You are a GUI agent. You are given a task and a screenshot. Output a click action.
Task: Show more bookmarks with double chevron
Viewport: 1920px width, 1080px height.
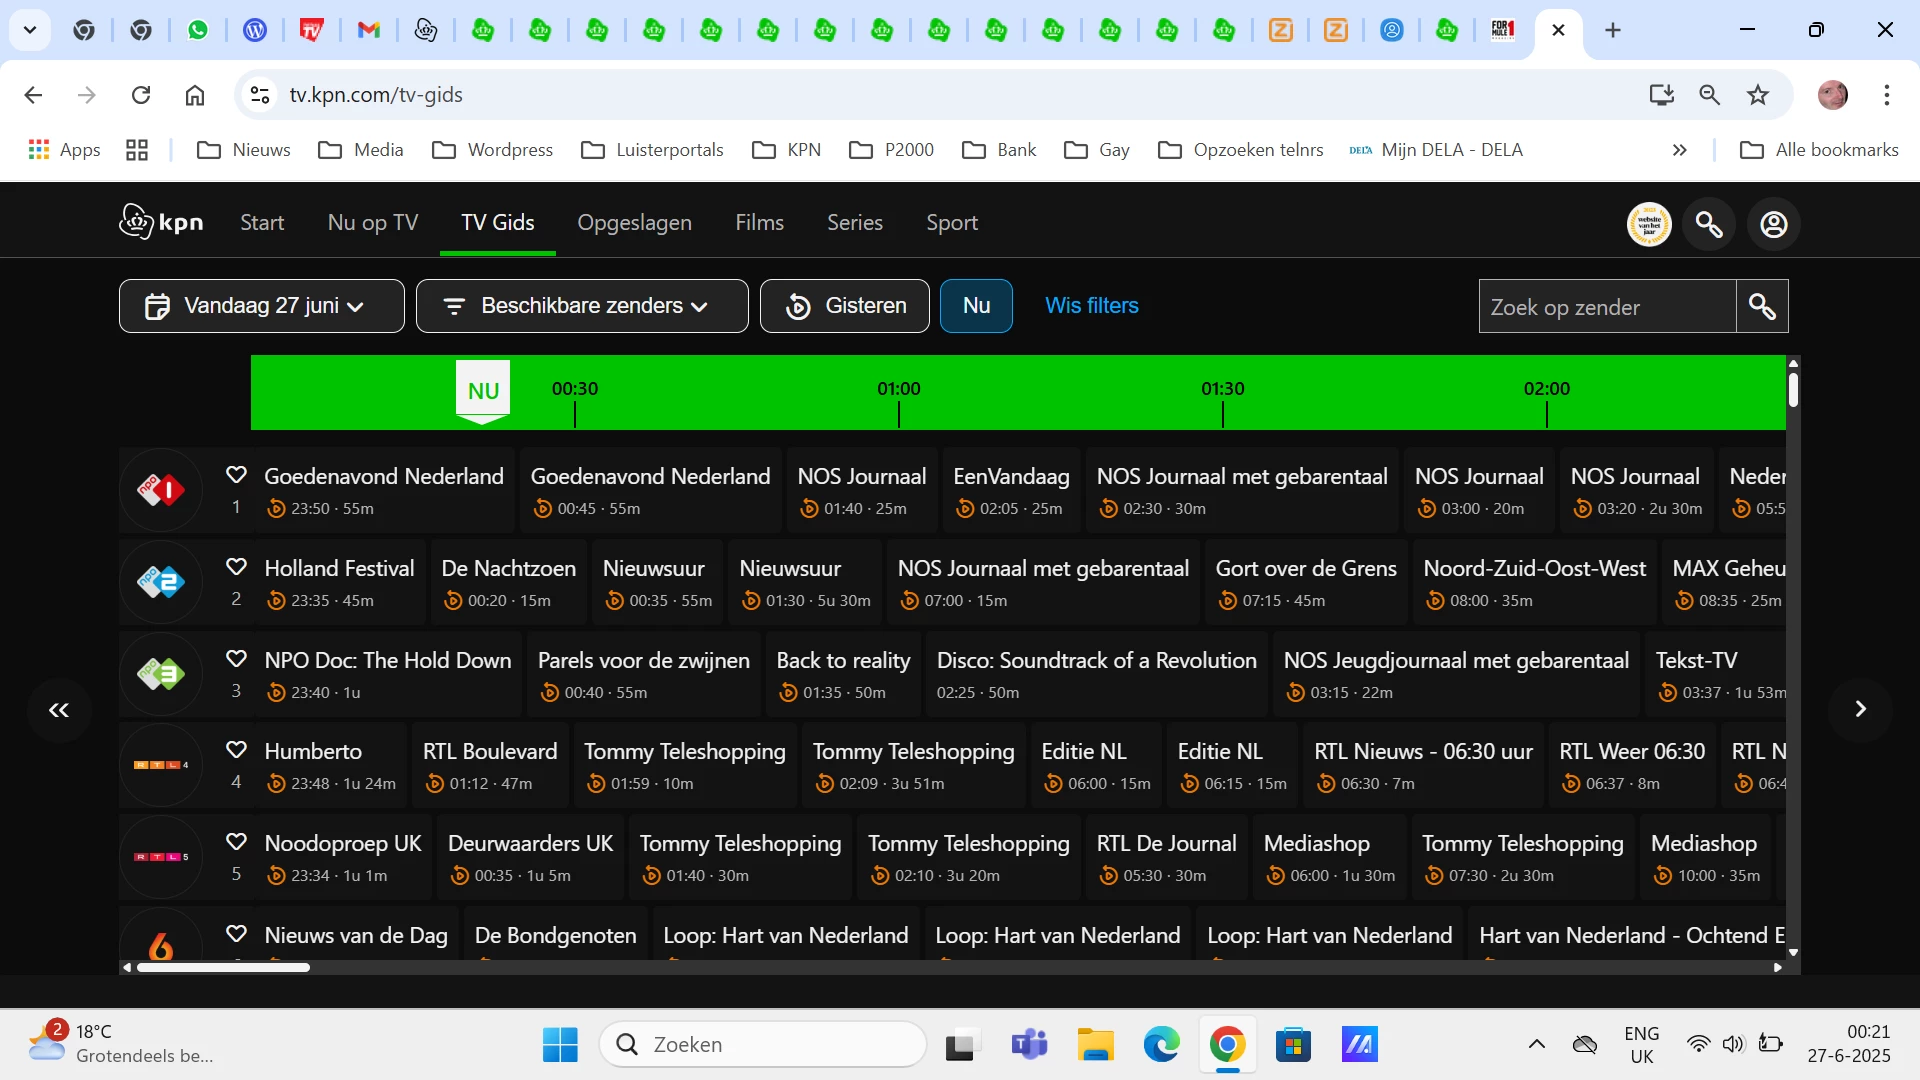tap(1680, 150)
